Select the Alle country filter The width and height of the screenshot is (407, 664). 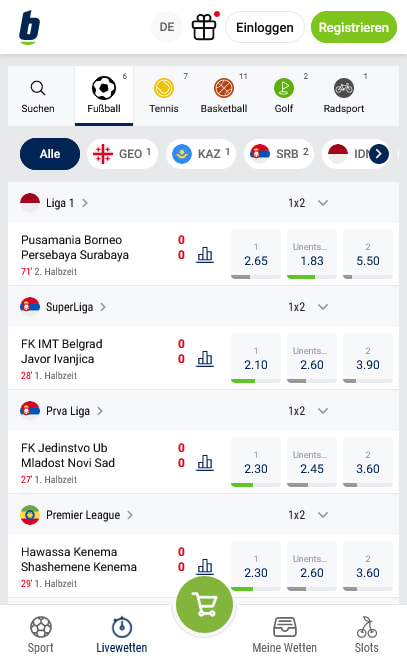pyautogui.click(x=50, y=154)
